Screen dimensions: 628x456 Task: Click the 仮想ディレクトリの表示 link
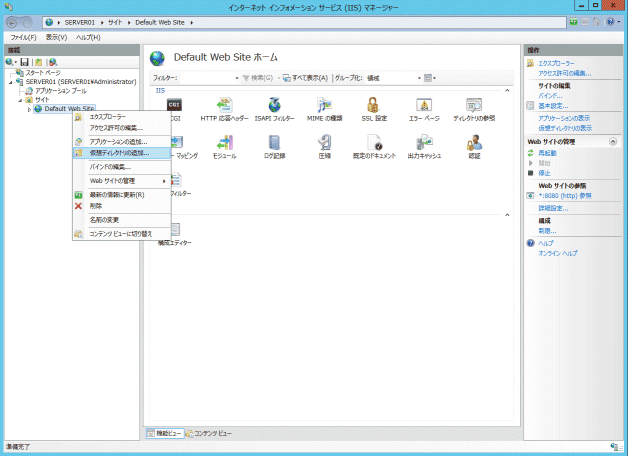(565, 128)
